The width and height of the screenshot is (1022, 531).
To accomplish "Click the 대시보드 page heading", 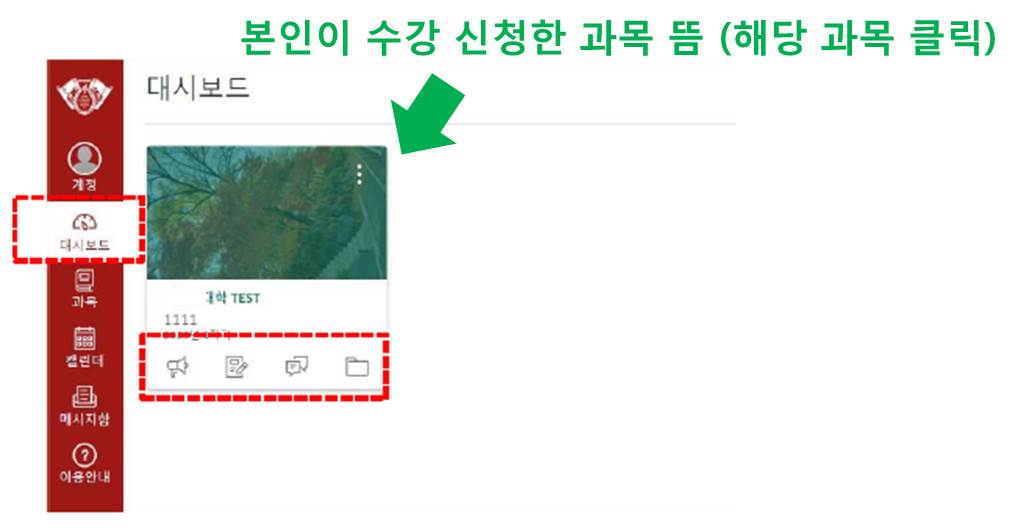I will pyautogui.click(x=197, y=88).
